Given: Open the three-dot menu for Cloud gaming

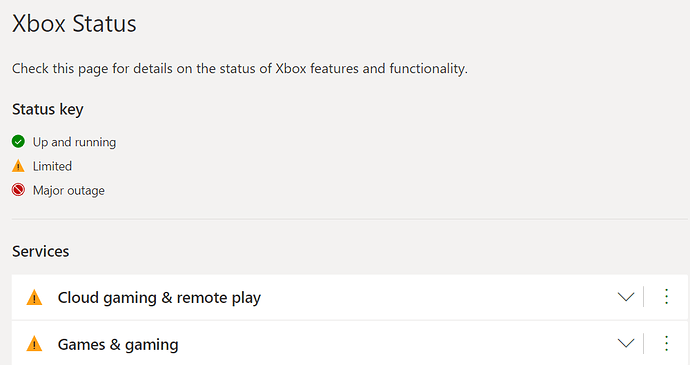Looking at the screenshot, I should 666,297.
